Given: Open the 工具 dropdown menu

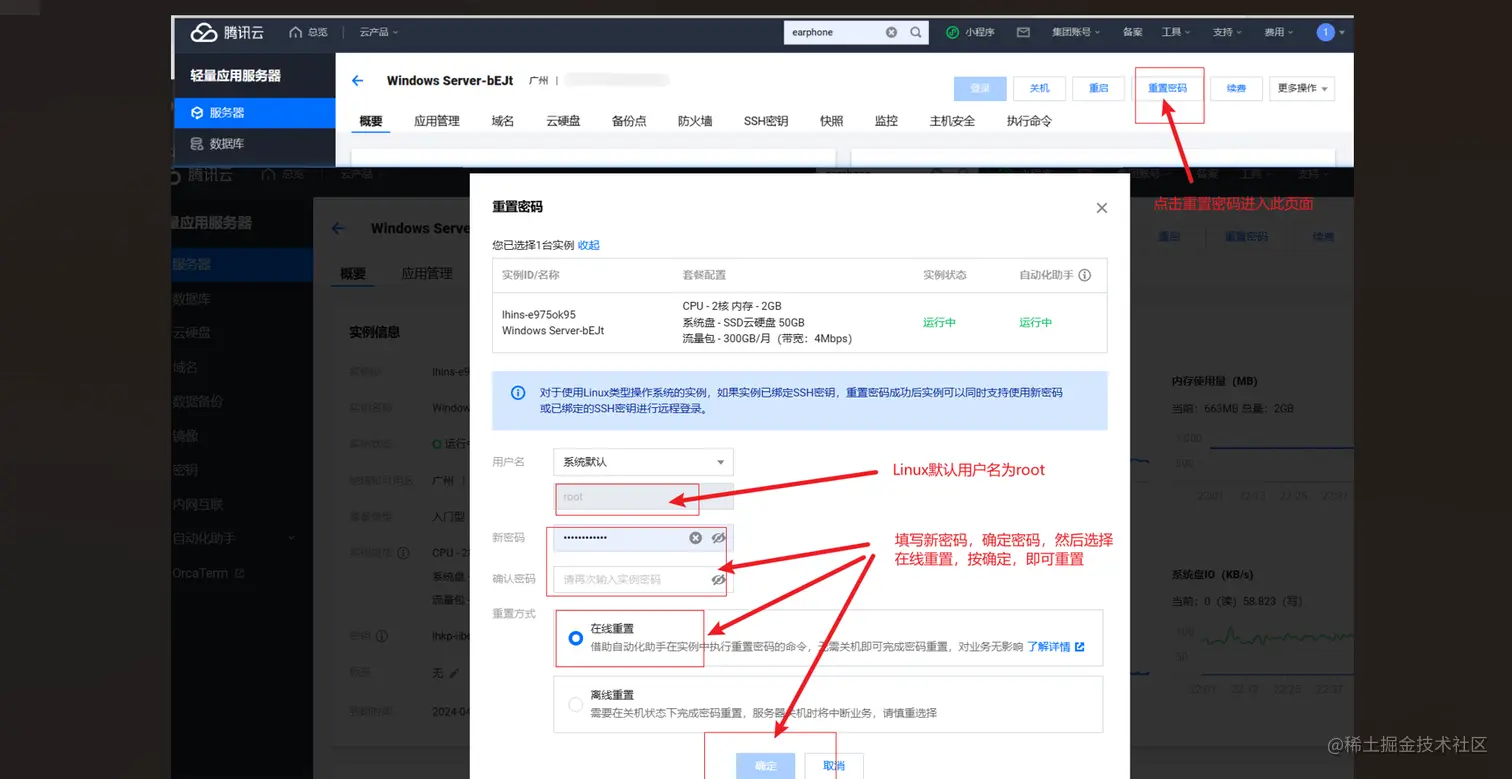Looking at the screenshot, I should [x=1176, y=32].
